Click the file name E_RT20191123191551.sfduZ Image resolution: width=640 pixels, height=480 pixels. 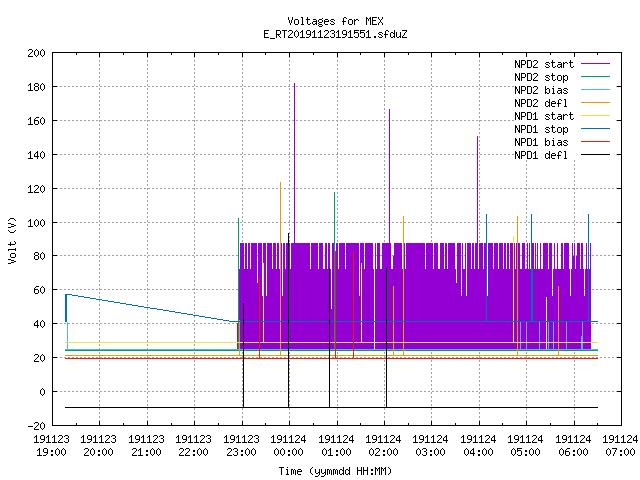coord(335,34)
